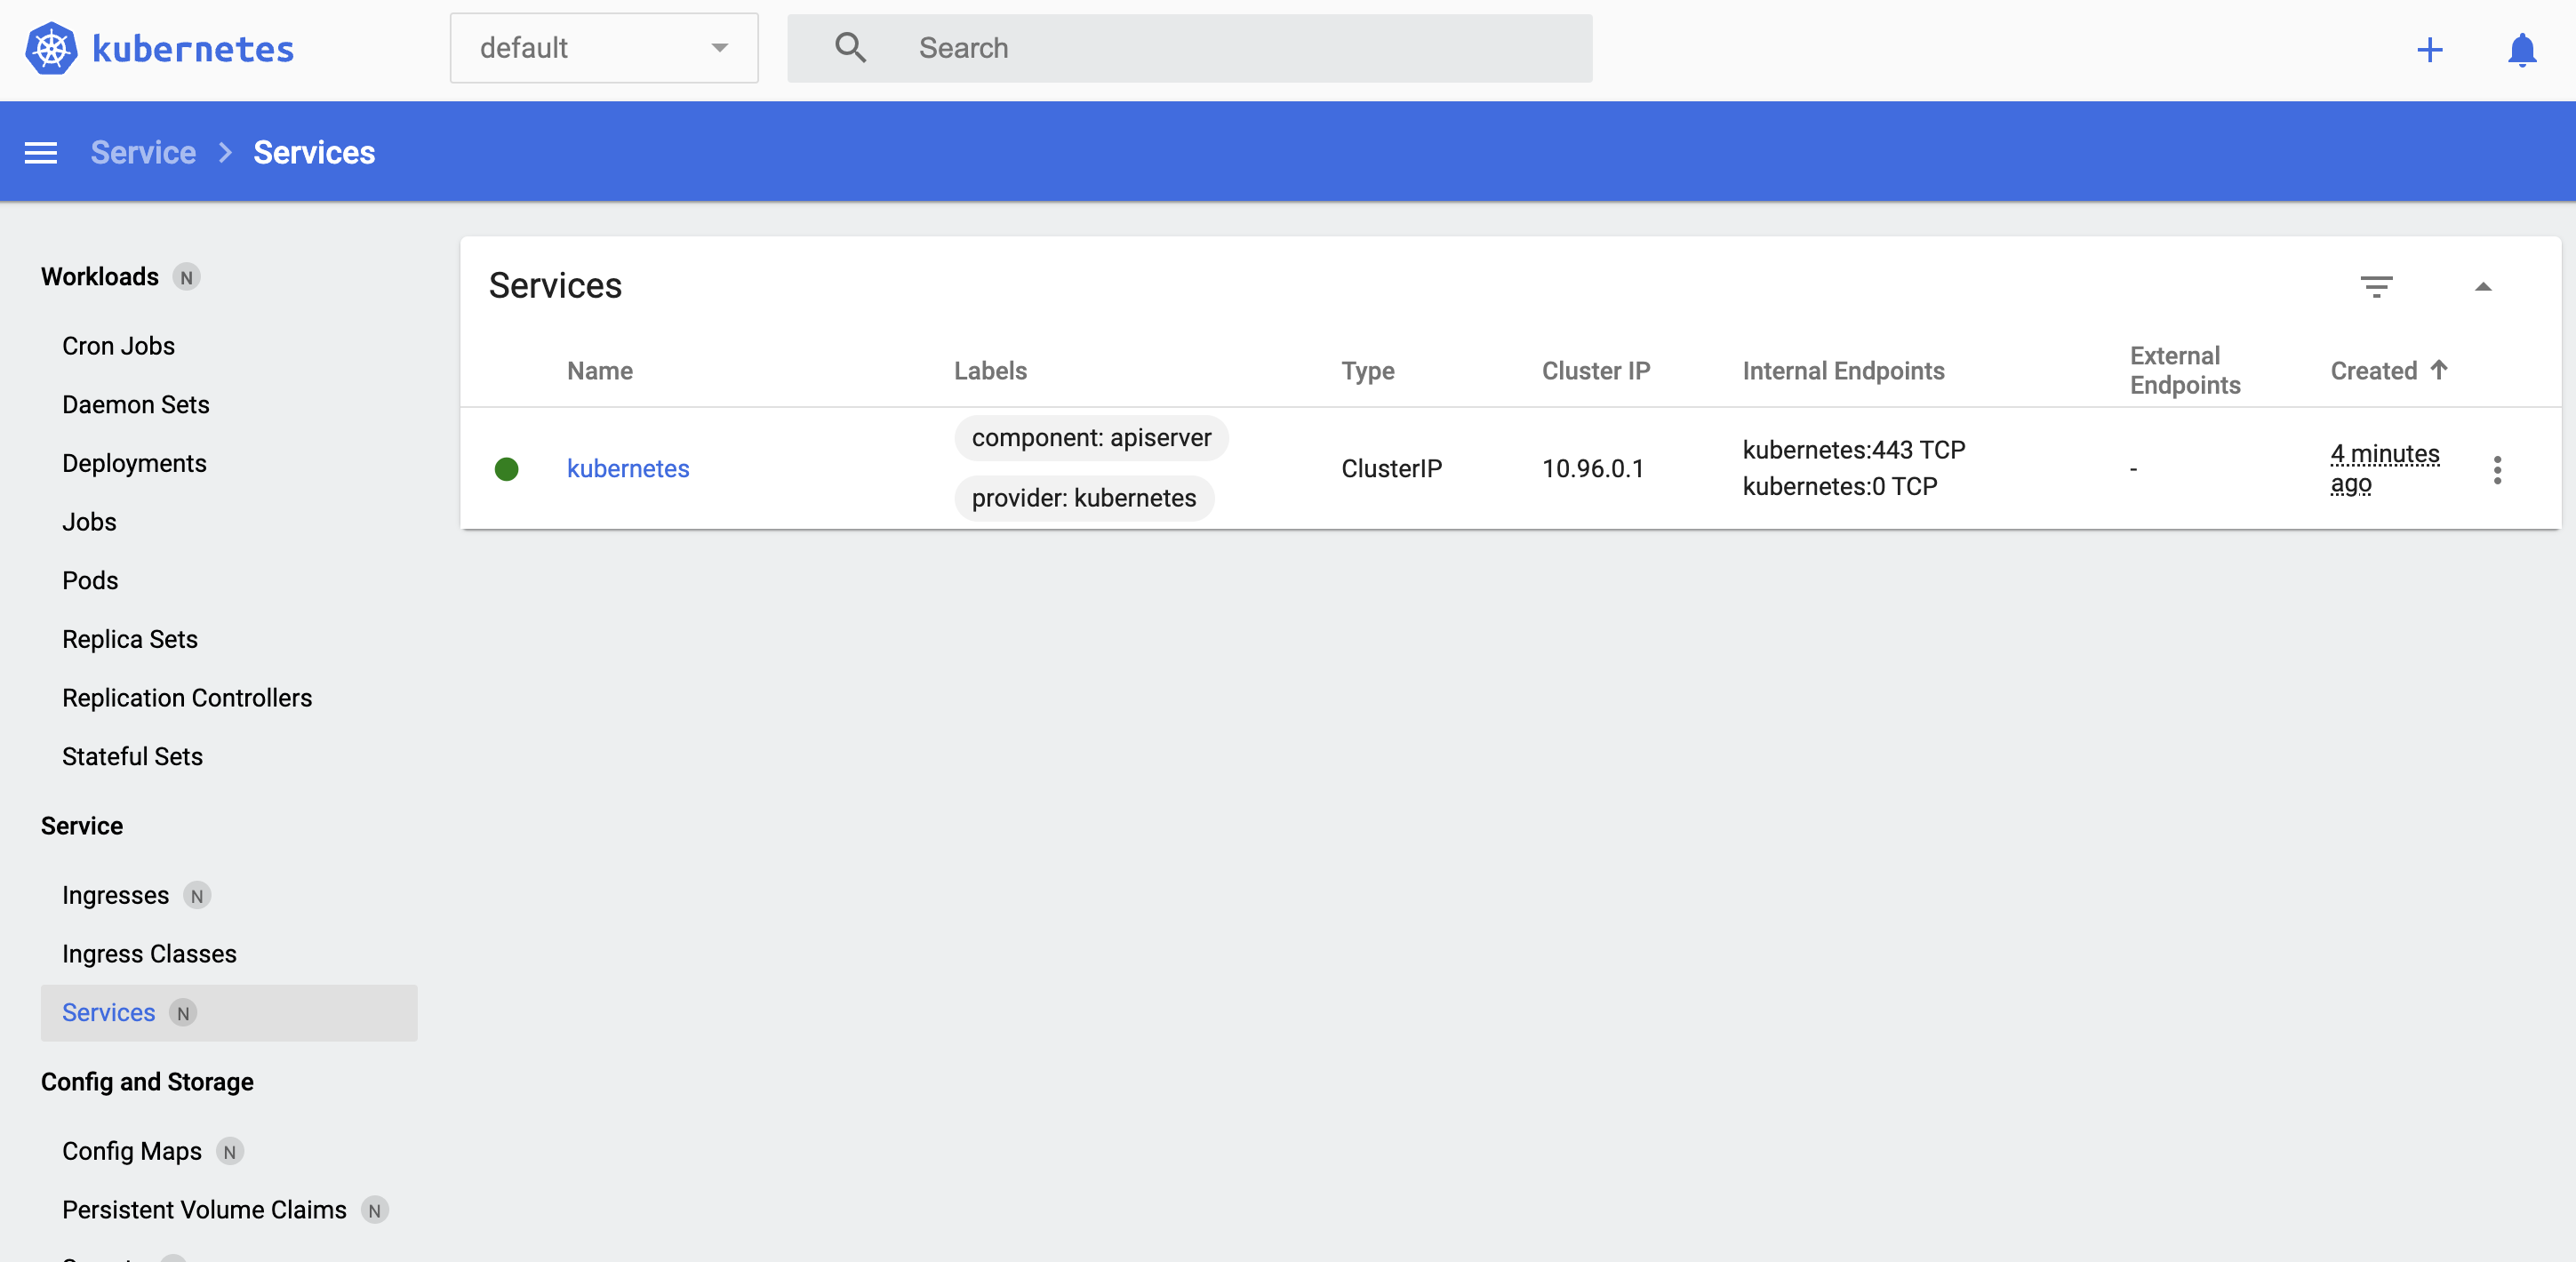Image resolution: width=2576 pixels, height=1262 pixels.
Task: Click N badge next to Persistent Volume Claims
Action: pos(374,1210)
